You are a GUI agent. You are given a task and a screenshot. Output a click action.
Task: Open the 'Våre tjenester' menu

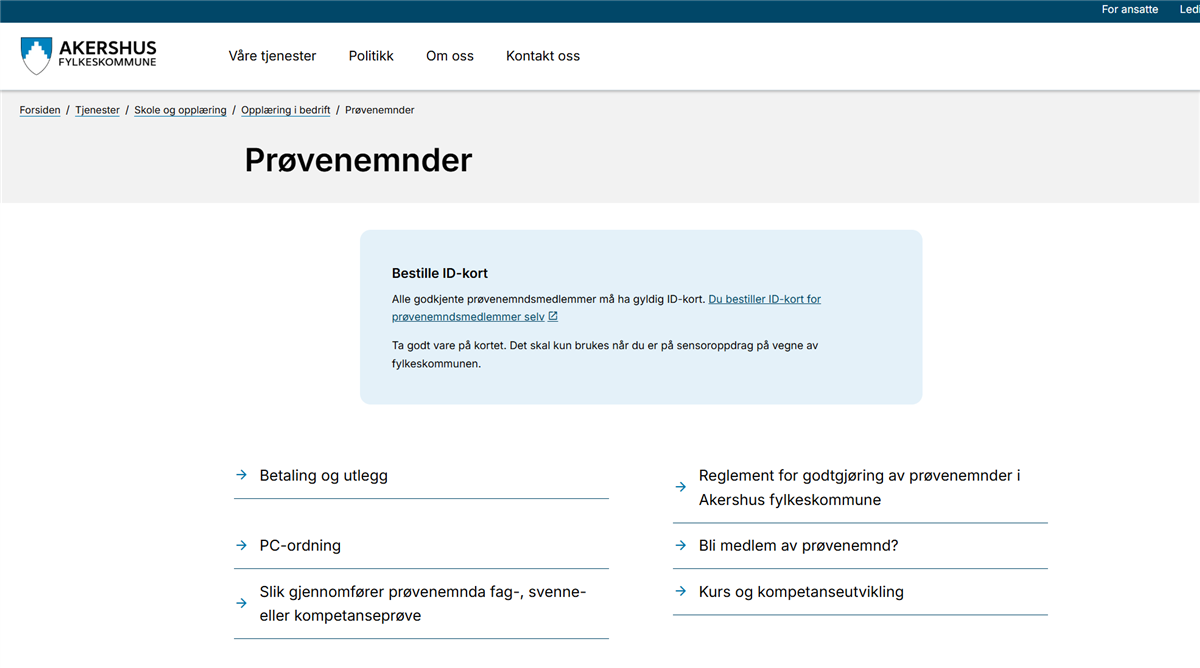272,56
